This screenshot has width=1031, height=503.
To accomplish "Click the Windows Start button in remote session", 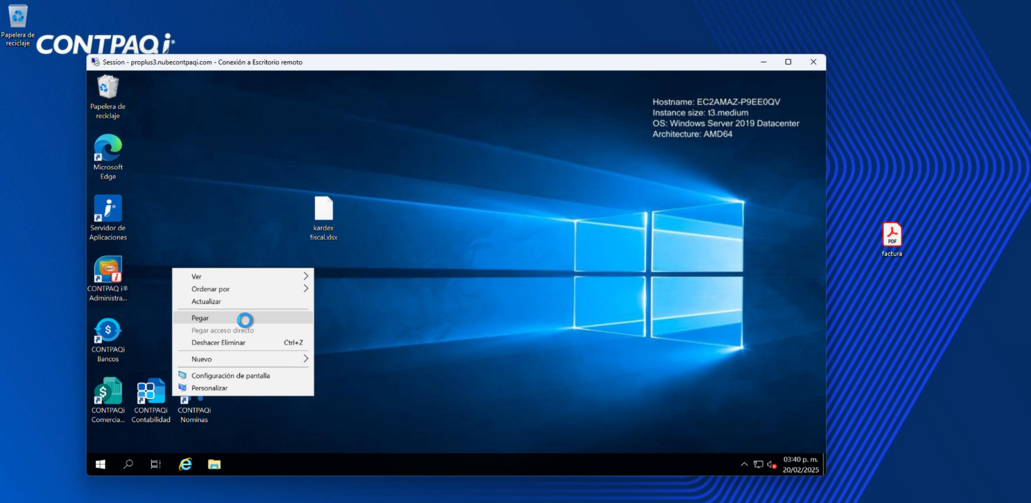I will pyautogui.click(x=100, y=464).
